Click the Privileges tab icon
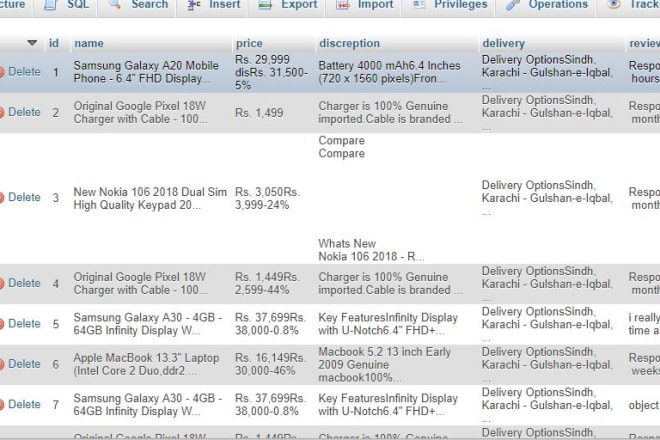This screenshot has height=440, width=660. click(418, 4)
